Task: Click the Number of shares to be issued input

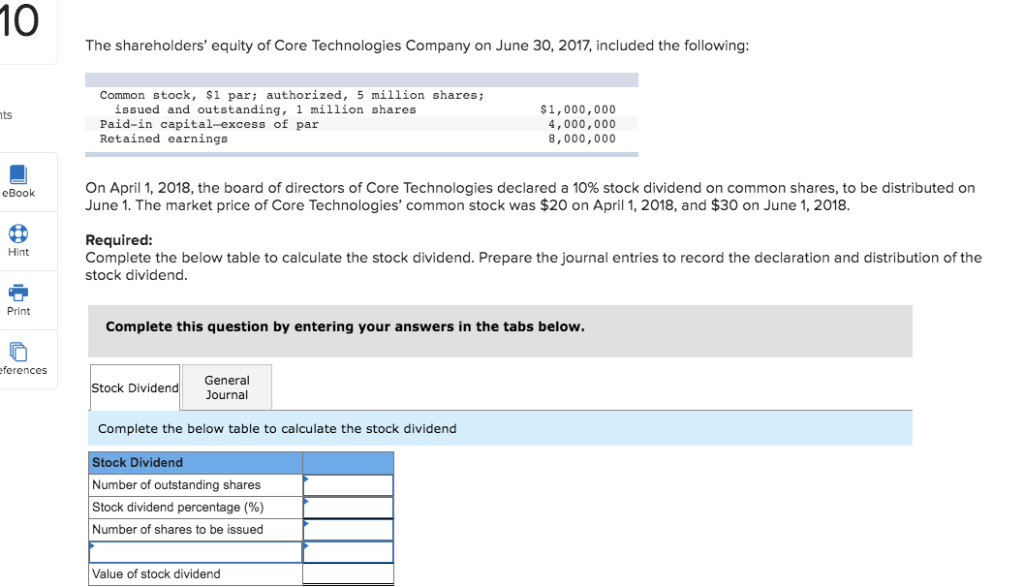Action: (348, 530)
